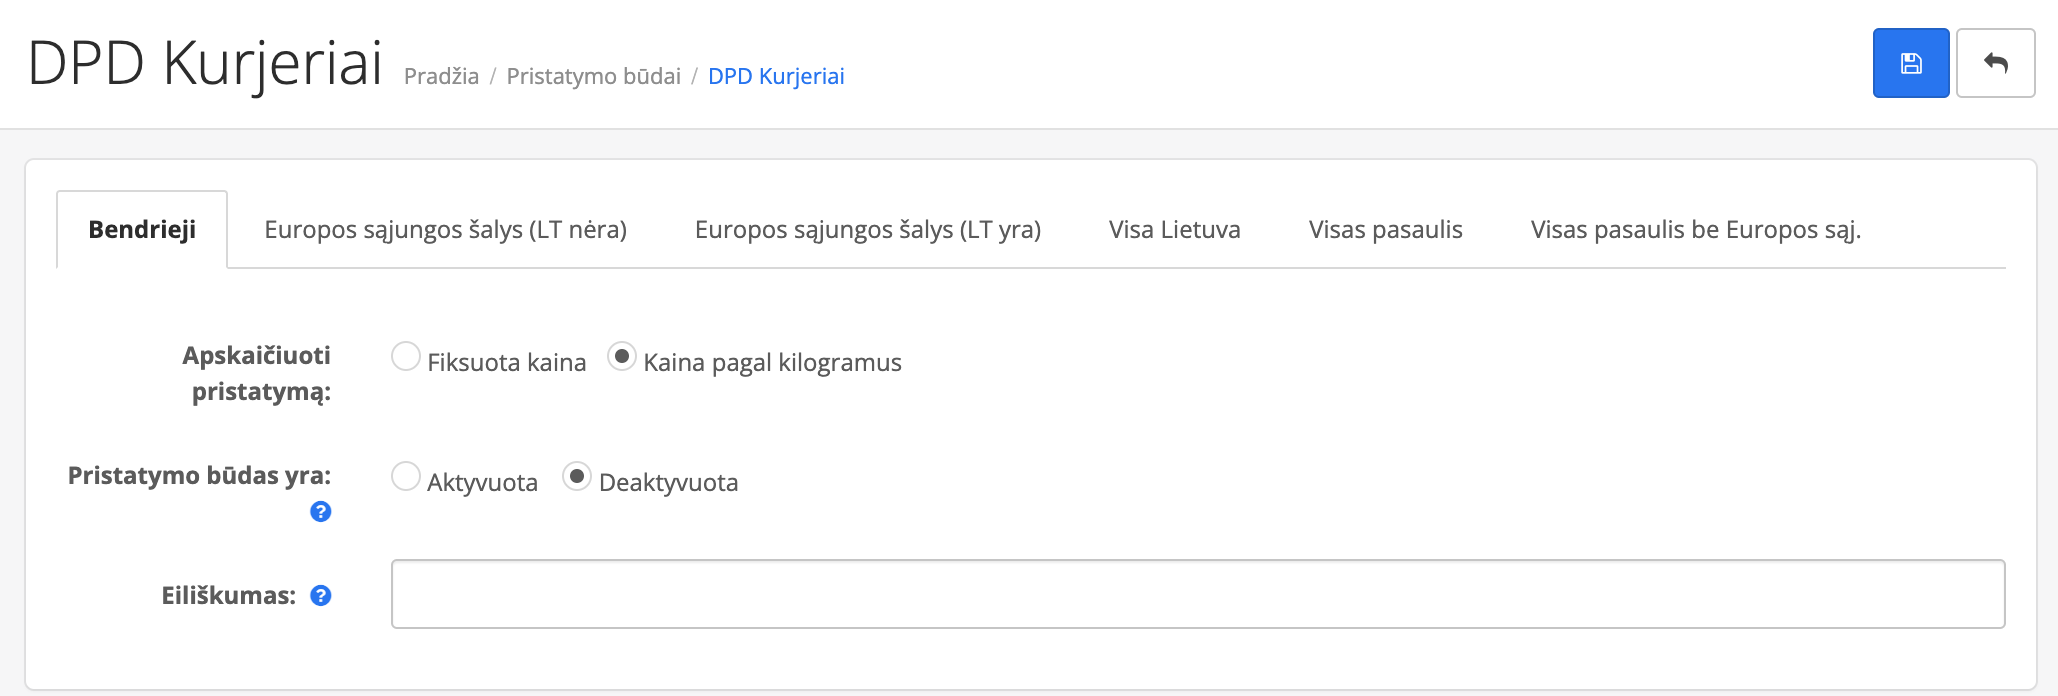Select Kaina pagal kilogramus radio option

(x=622, y=357)
